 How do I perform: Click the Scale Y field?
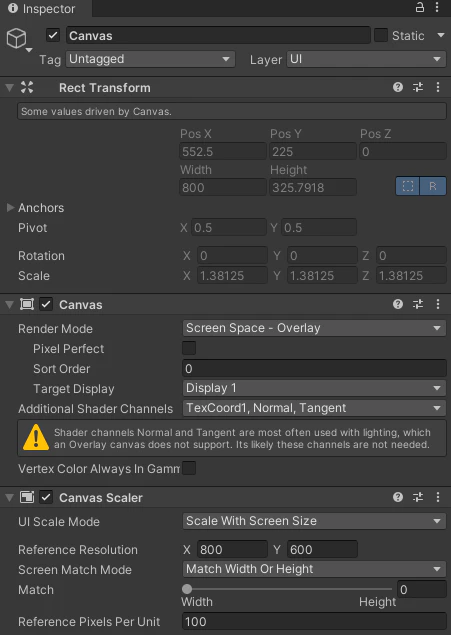322,275
